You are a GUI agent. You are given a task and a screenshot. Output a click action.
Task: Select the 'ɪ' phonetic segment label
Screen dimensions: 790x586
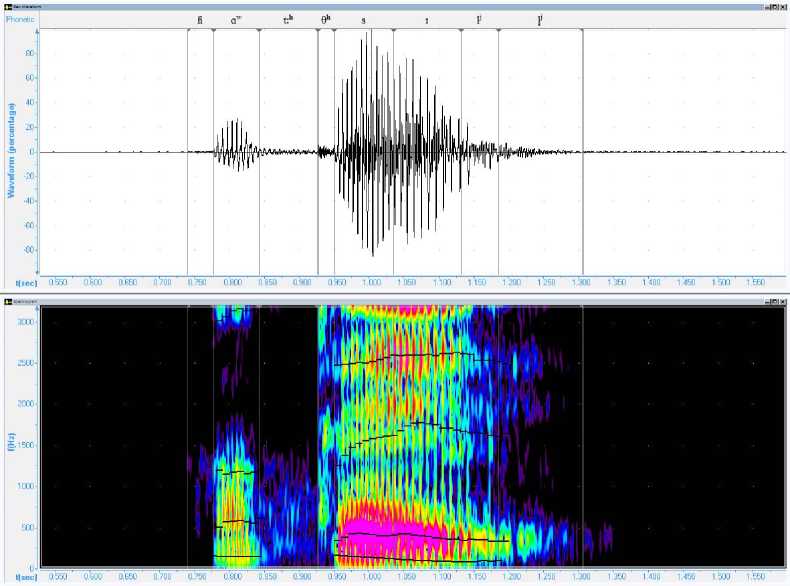pyautogui.click(x=427, y=19)
